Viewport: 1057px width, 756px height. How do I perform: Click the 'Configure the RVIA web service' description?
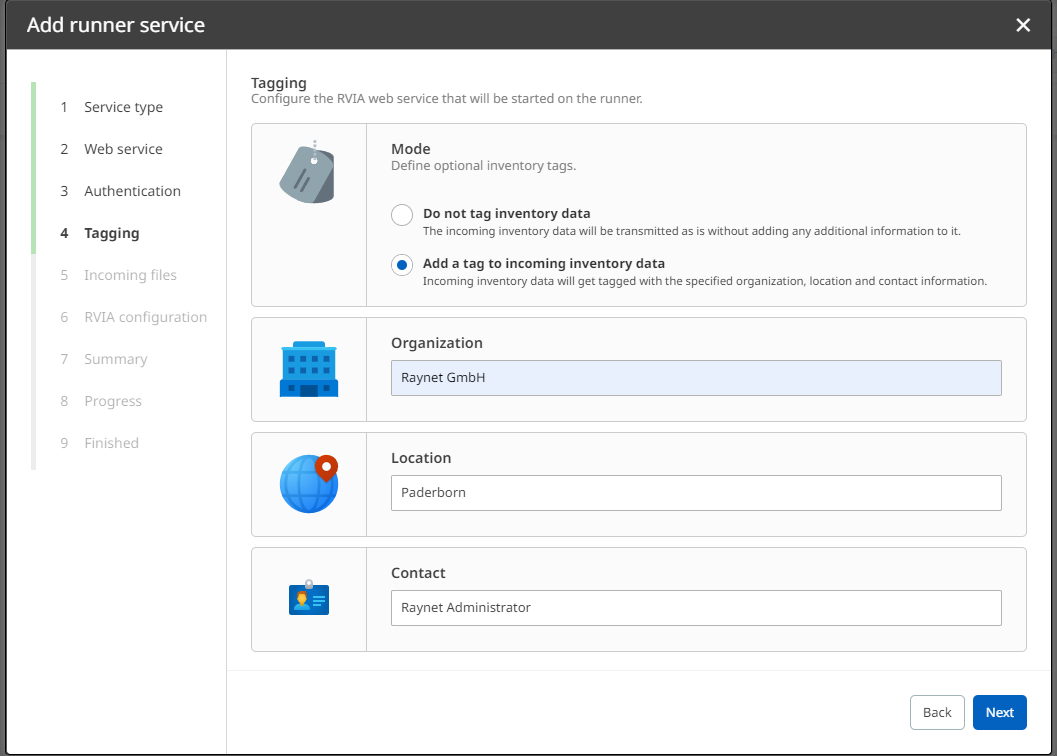tap(446, 98)
